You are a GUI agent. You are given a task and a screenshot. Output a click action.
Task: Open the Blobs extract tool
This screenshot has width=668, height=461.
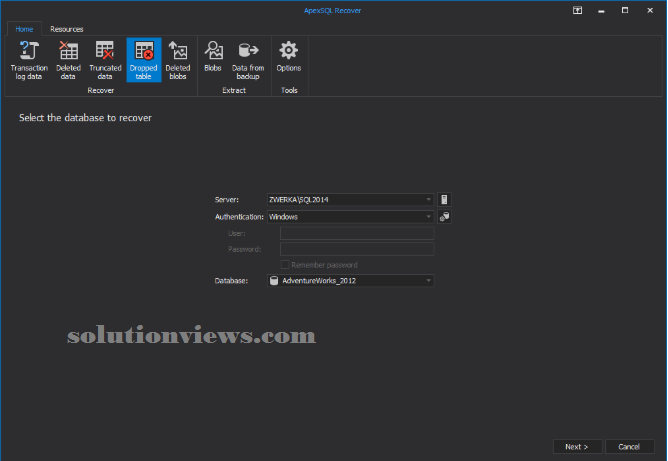click(213, 56)
